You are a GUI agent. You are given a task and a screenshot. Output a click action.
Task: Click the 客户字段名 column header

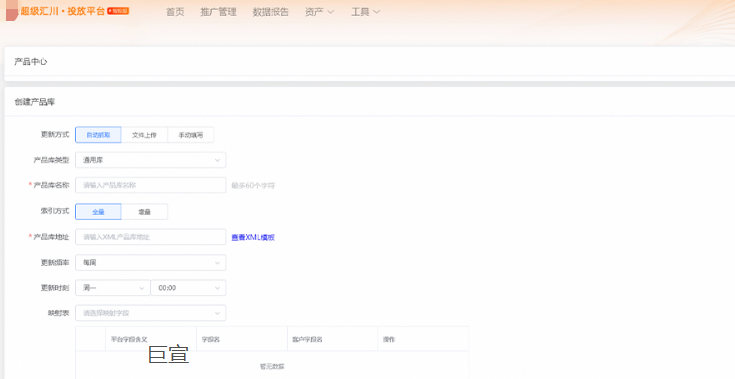tap(308, 339)
